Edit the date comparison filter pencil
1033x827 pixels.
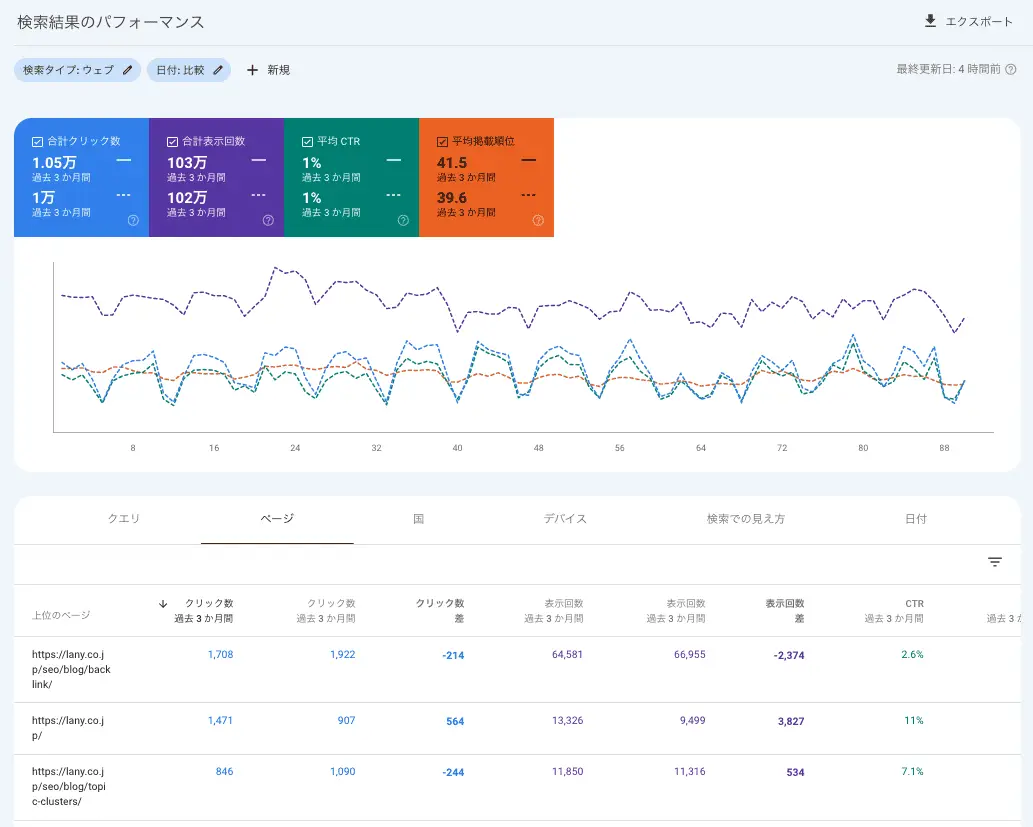[218, 70]
